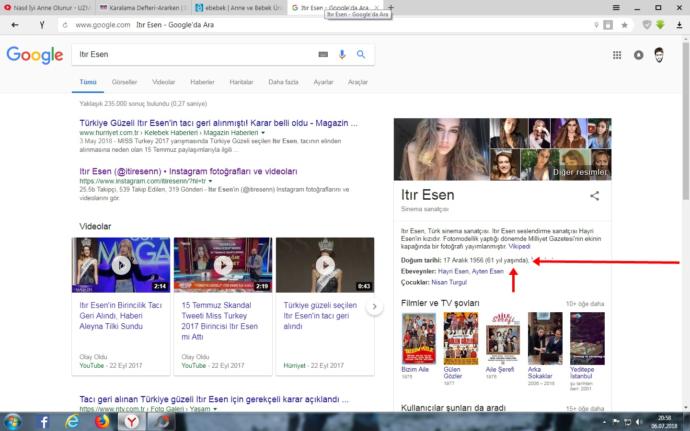Click the gray protect shield icon
This screenshot has height=431, width=690.
pyautogui.click(x=646, y=25)
